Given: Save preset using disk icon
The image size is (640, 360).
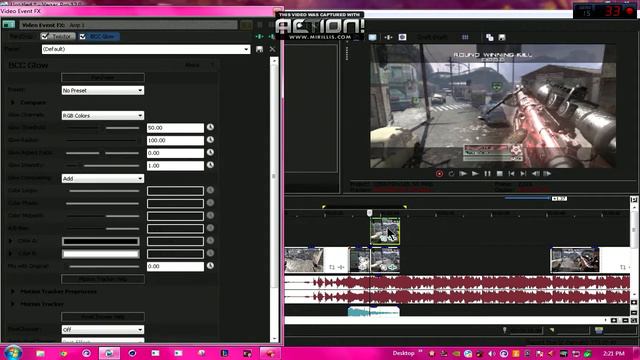Looking at the screenshot, I should pyautogui.click(x=259, y=49).
